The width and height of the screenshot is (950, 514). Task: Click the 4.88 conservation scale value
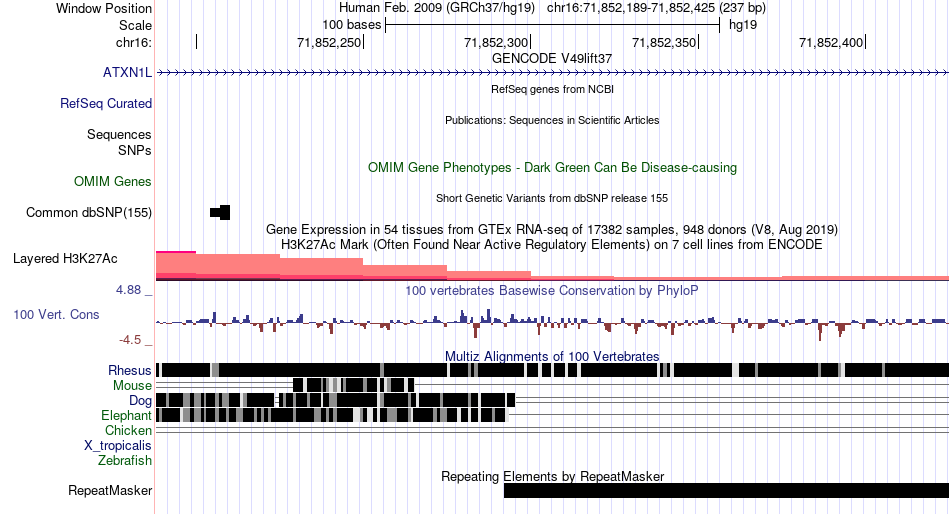(x=128, y=290)
